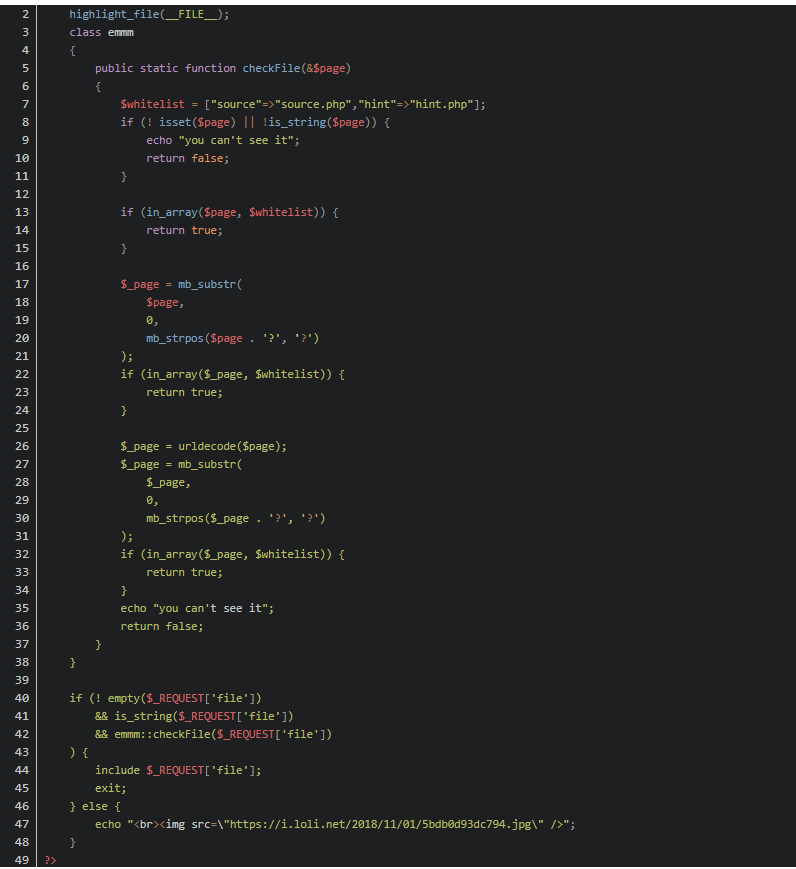
Task: Select the class name emmm
Action: pyautogui.click(x=121, y=32)
